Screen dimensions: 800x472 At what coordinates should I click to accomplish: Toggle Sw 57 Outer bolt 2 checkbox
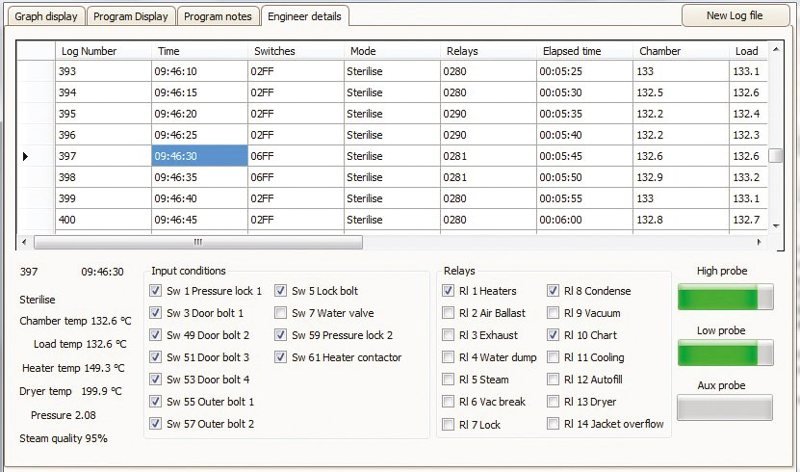point(156,424)
